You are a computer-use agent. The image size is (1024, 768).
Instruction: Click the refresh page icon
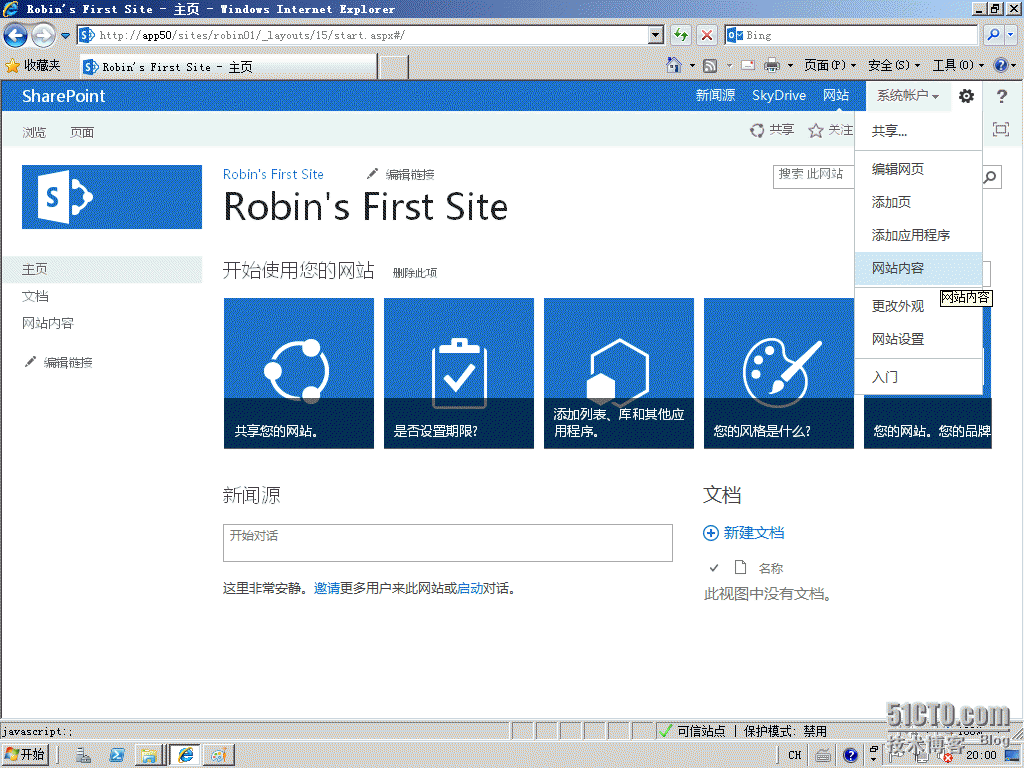pos(681,35)
